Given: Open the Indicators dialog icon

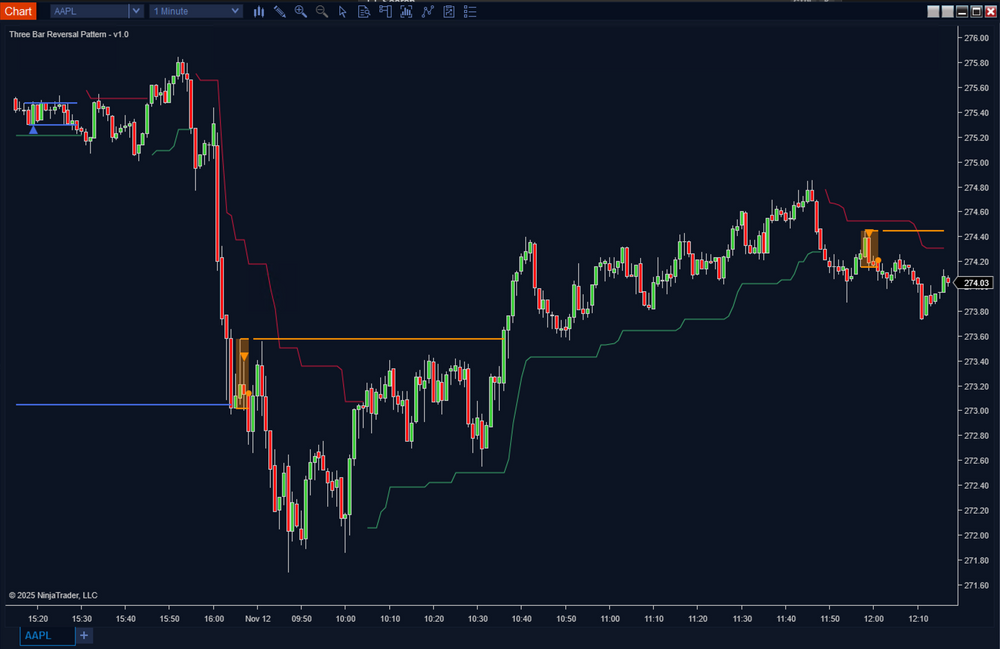Looking at the screenshot, I should [x=406, y=11].
